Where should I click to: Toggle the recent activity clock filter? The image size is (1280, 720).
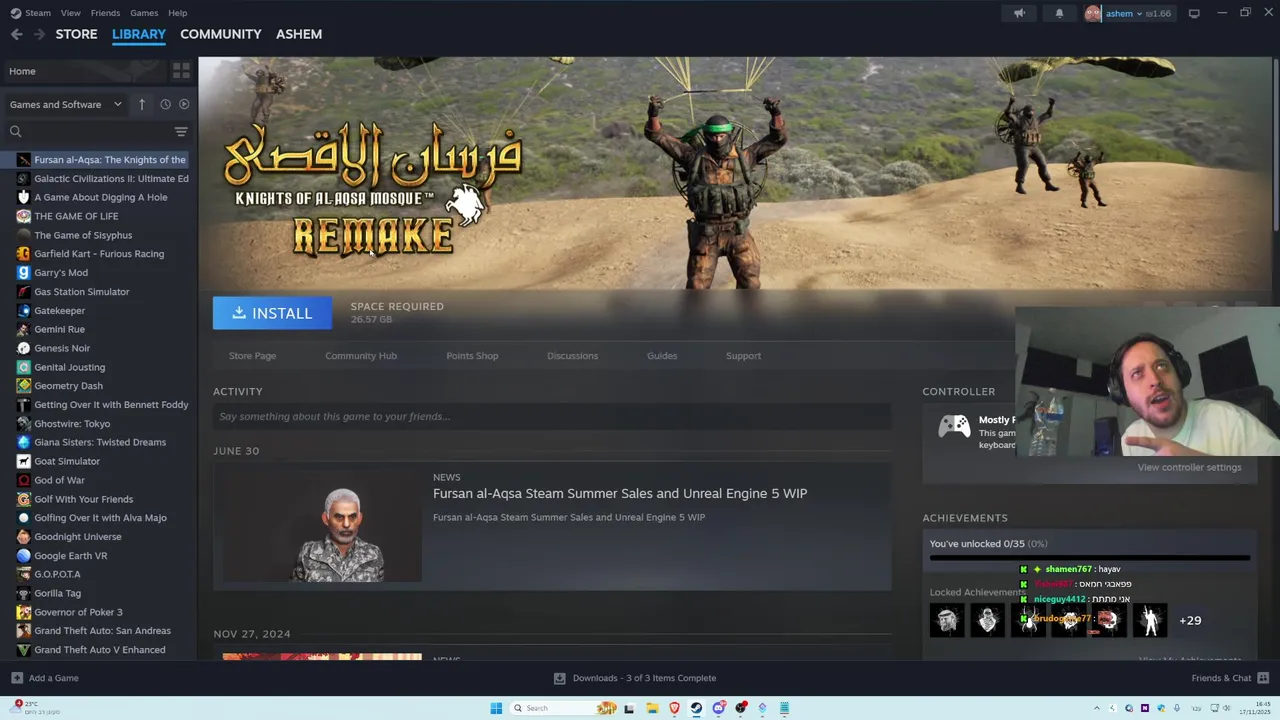click(165, 104)
